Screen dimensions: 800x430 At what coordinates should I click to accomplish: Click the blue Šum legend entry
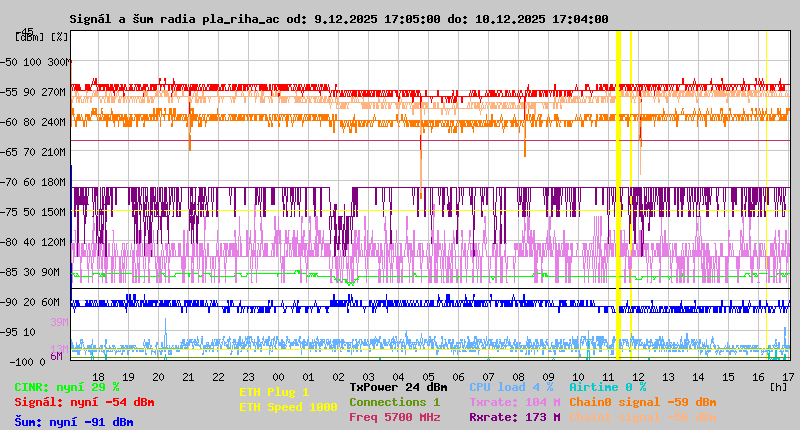click(x=73, y=422)
